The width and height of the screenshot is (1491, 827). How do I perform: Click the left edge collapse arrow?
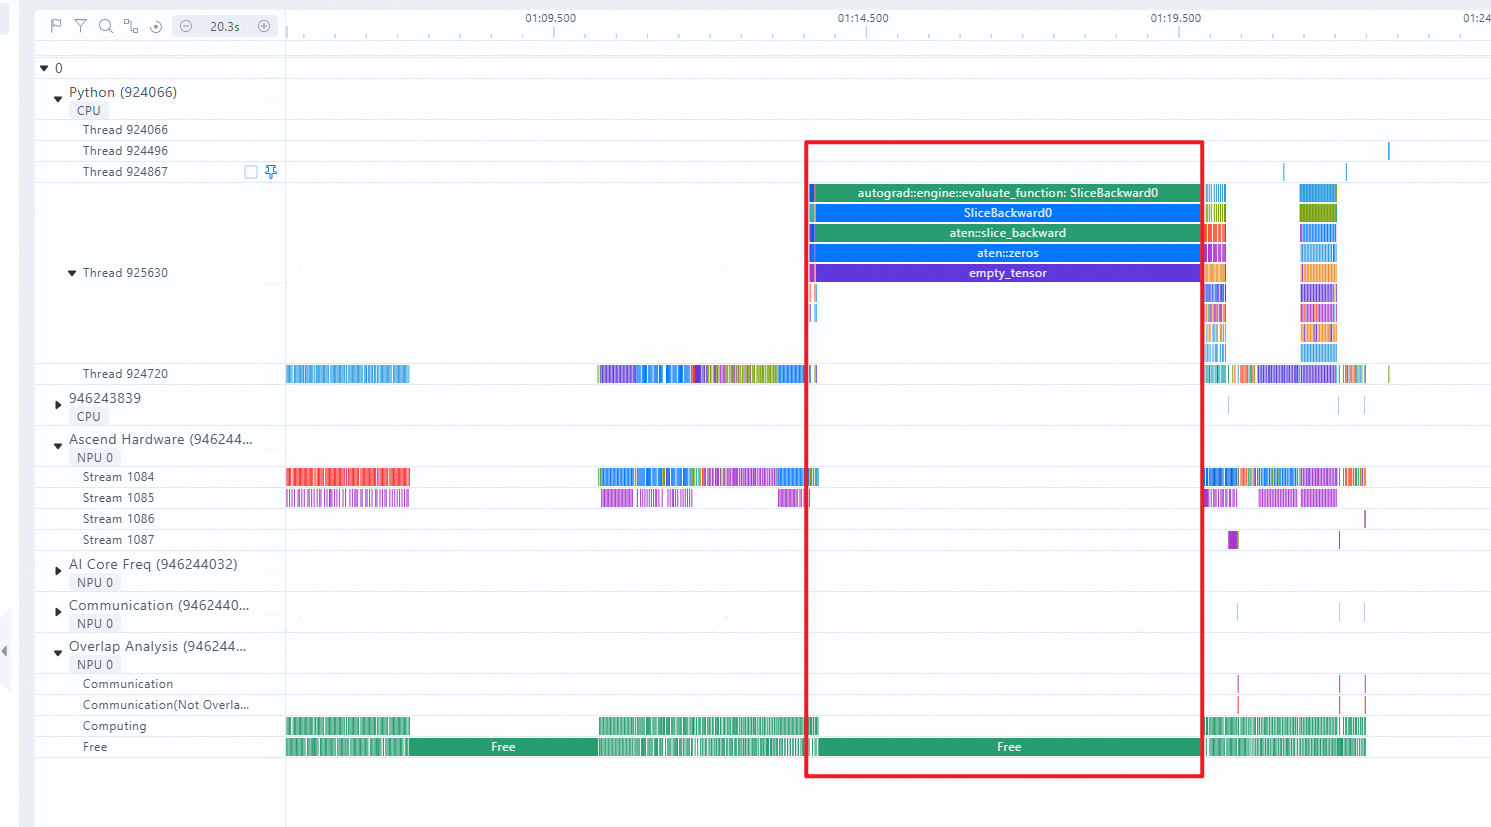tap(4, 651)
